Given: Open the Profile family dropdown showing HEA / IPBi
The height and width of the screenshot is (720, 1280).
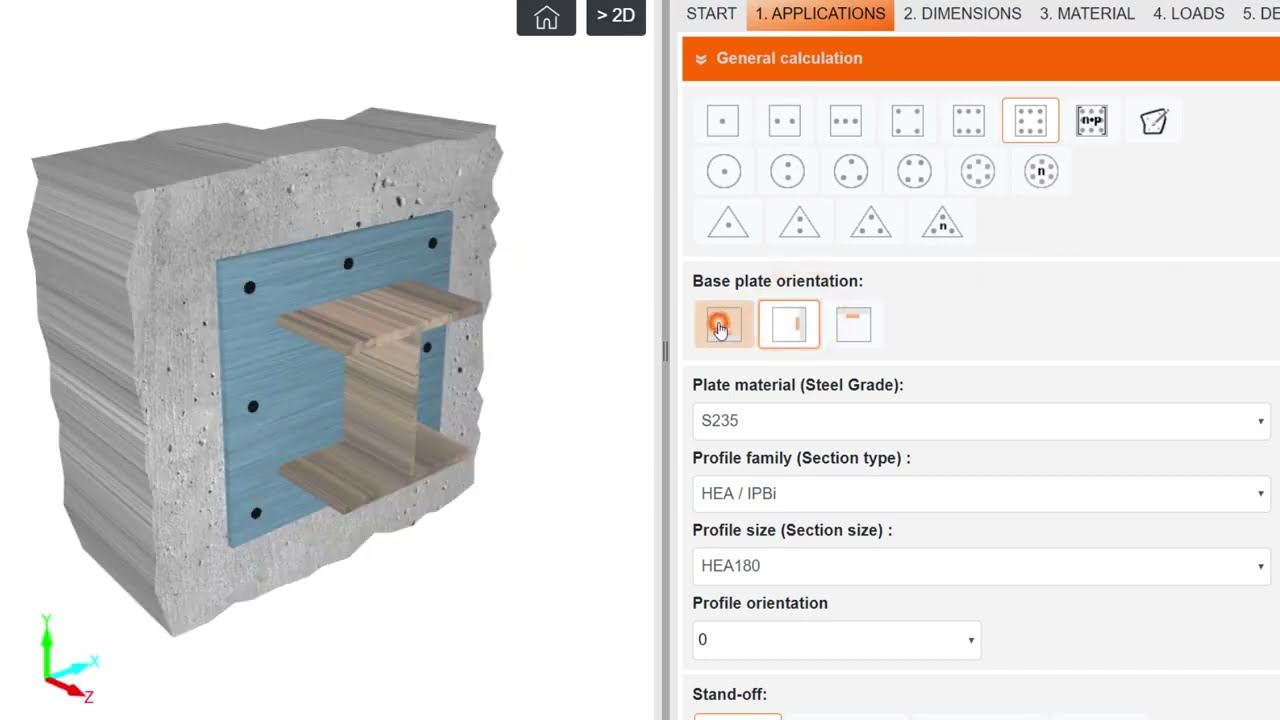Looking at the screenshot, I should (x=981, y=493).
